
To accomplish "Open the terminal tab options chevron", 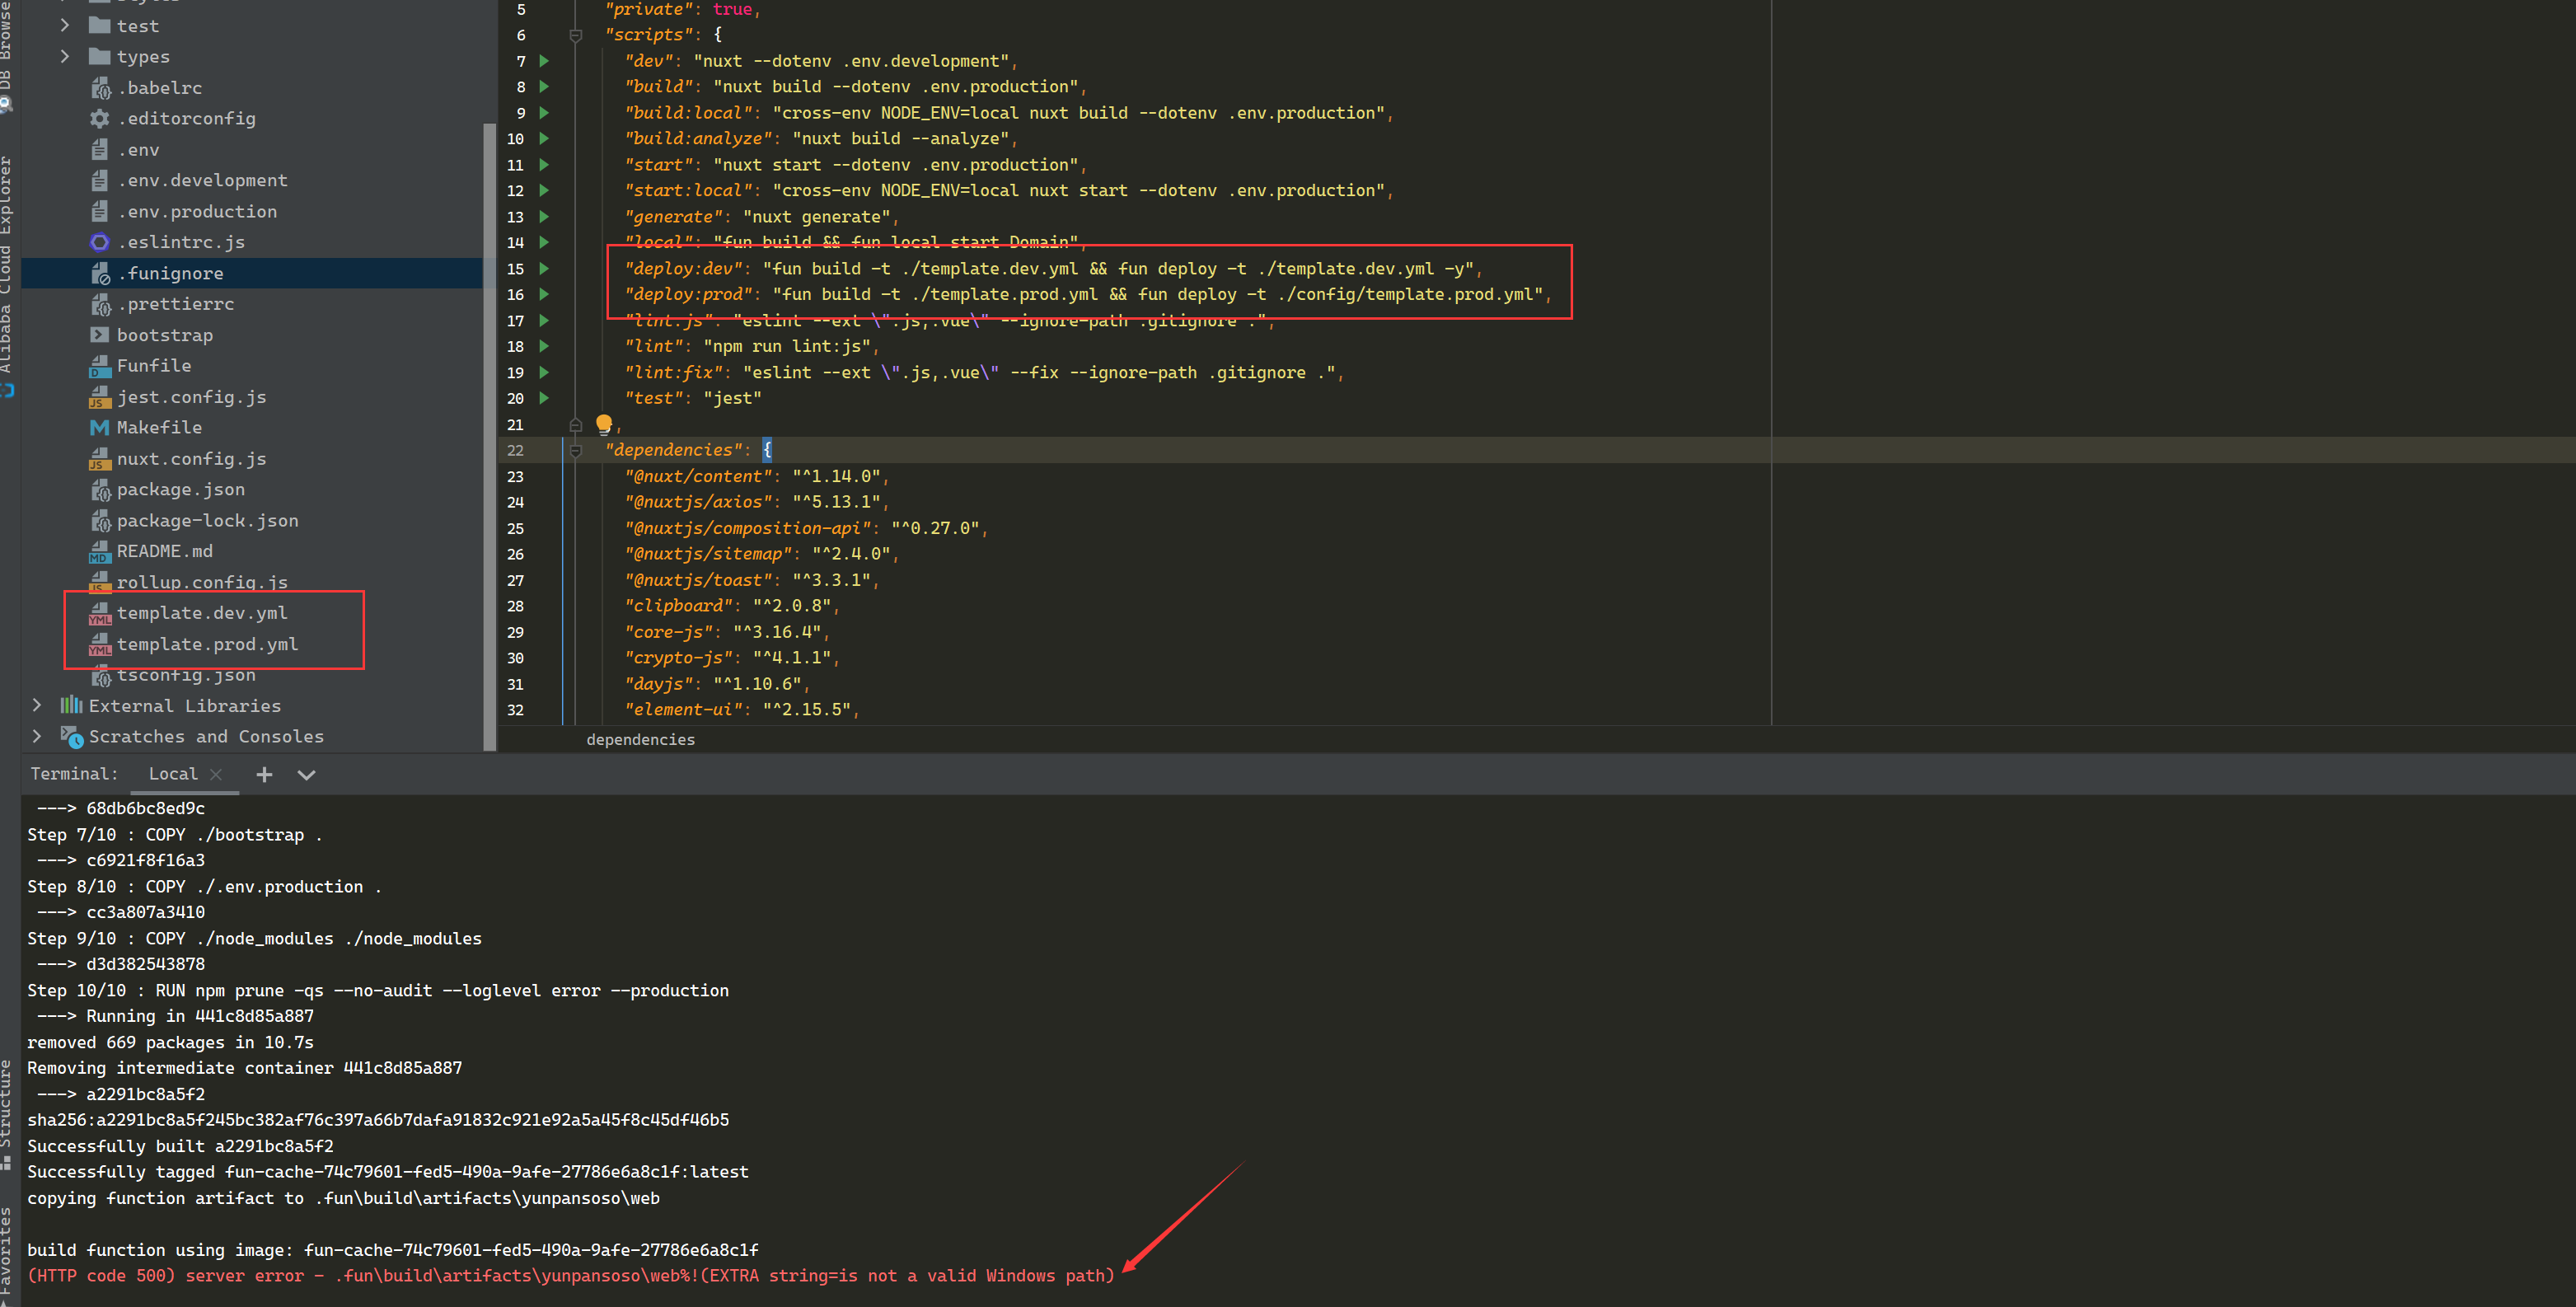I will [306, 774].
